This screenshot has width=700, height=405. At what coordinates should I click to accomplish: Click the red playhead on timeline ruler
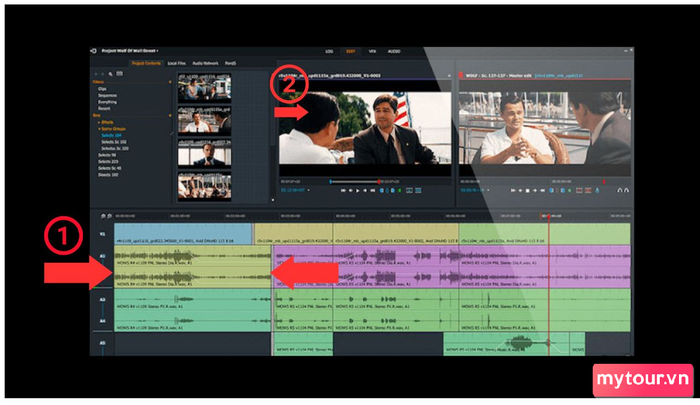click(x=549, y=216)
